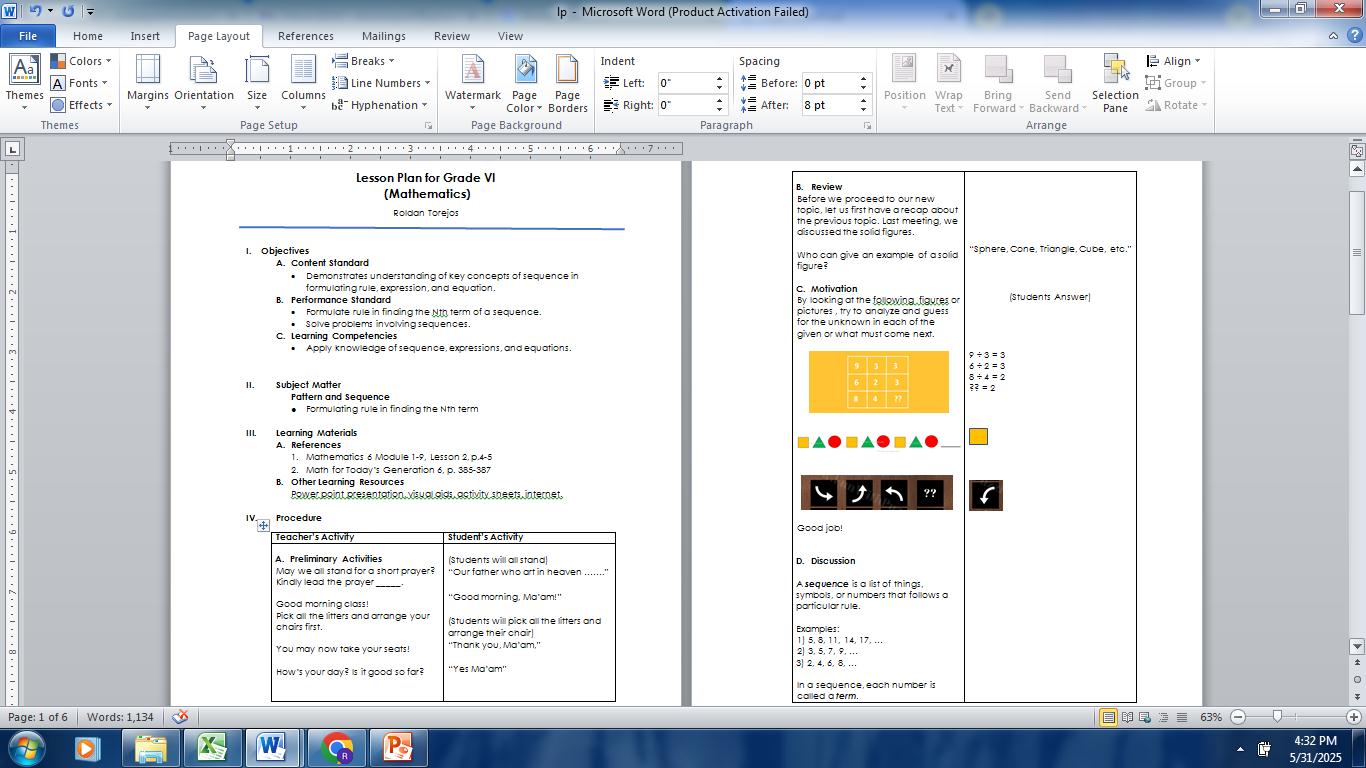Open the Themes gallery
Viewport: 1366px width, 768px height.
[24, 80]
